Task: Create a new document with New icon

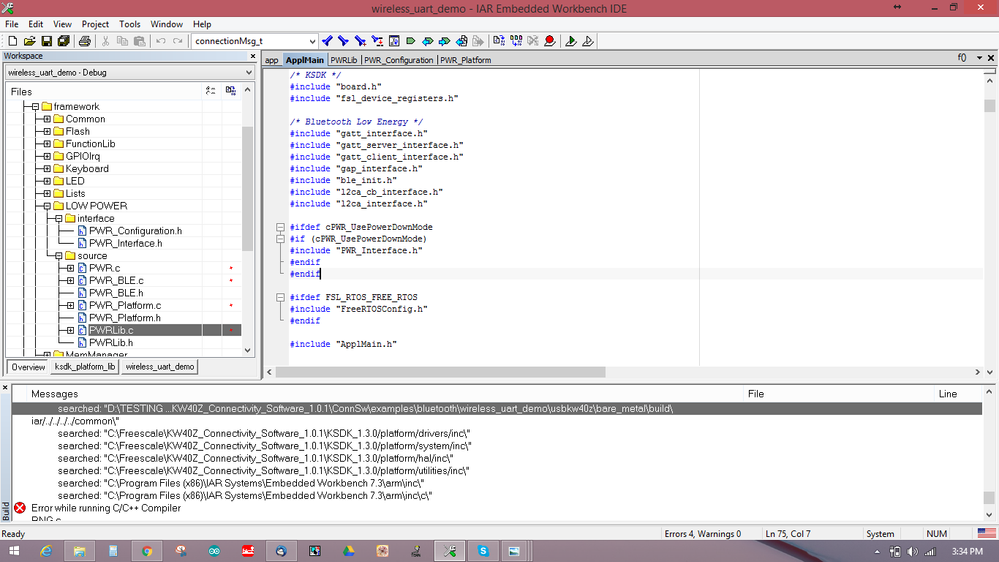Action: coord(12,41)
